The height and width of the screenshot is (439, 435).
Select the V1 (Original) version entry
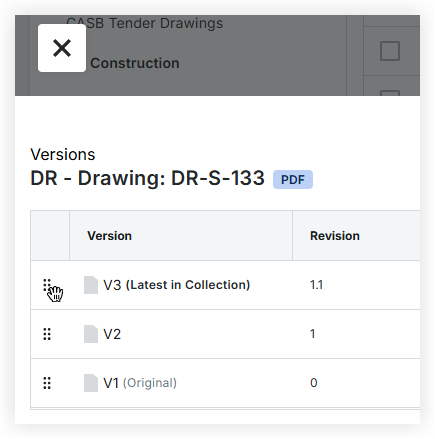140,383
